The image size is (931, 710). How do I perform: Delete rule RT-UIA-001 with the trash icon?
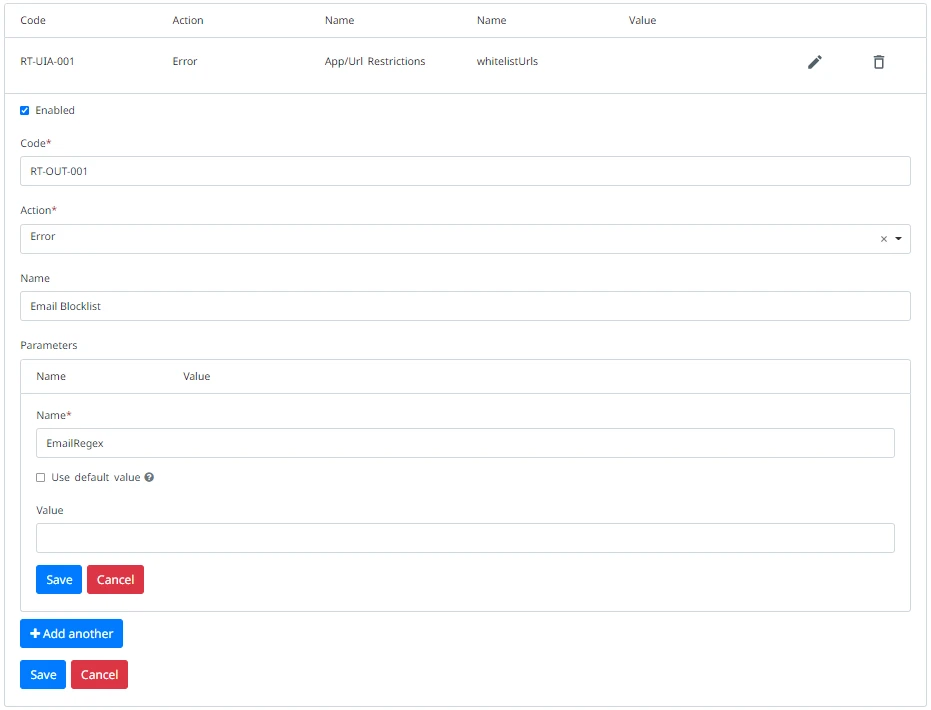coord(879,62)
